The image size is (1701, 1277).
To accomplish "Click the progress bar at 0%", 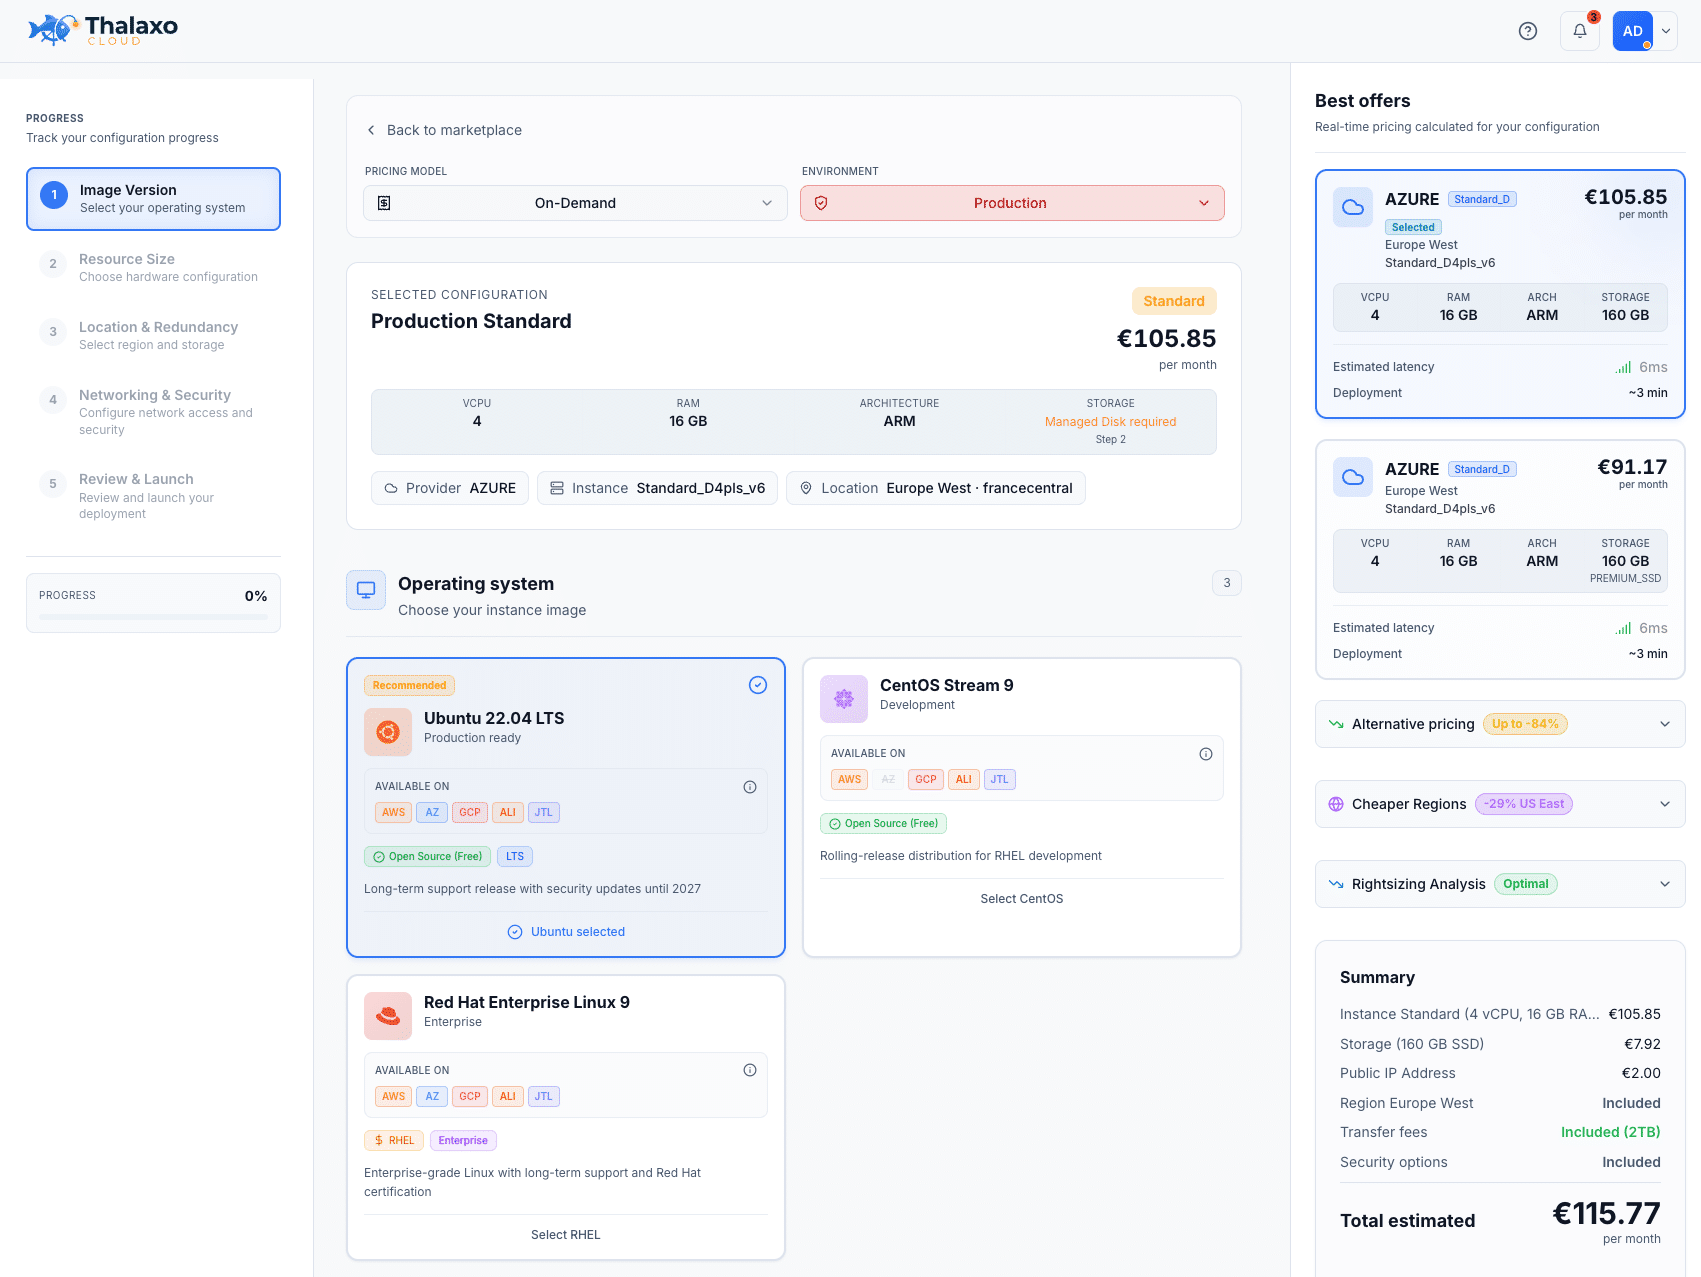I will [x=153, y=617].
